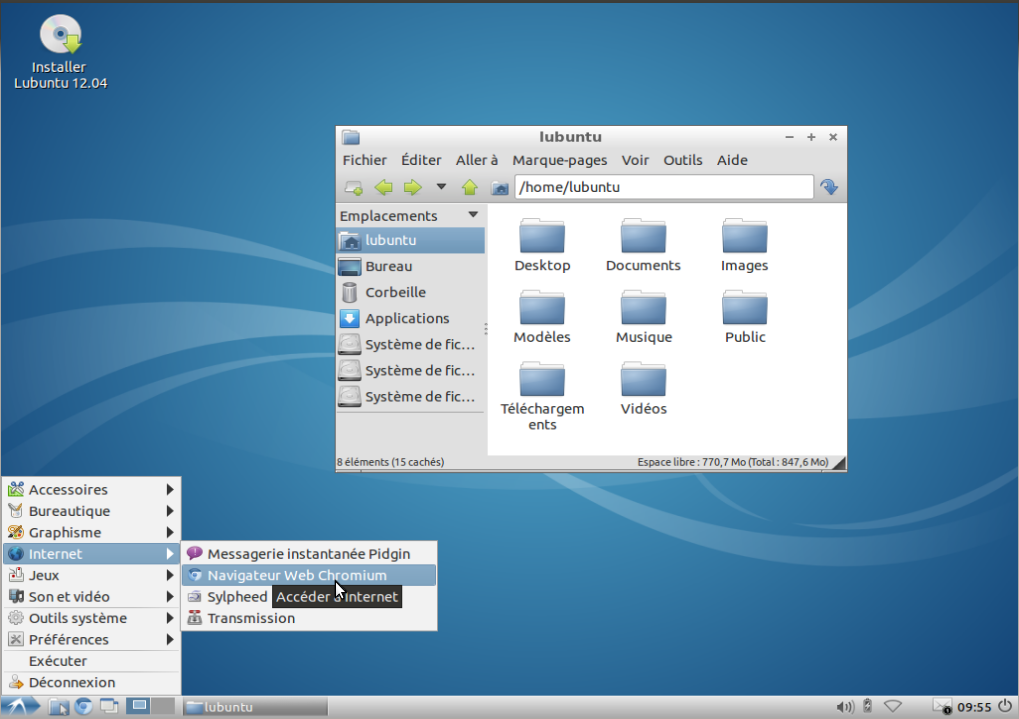Open the file manager from the taskbar launcher
The height and width of the screenshot is (719, 1019).
[x=58, y=707]
